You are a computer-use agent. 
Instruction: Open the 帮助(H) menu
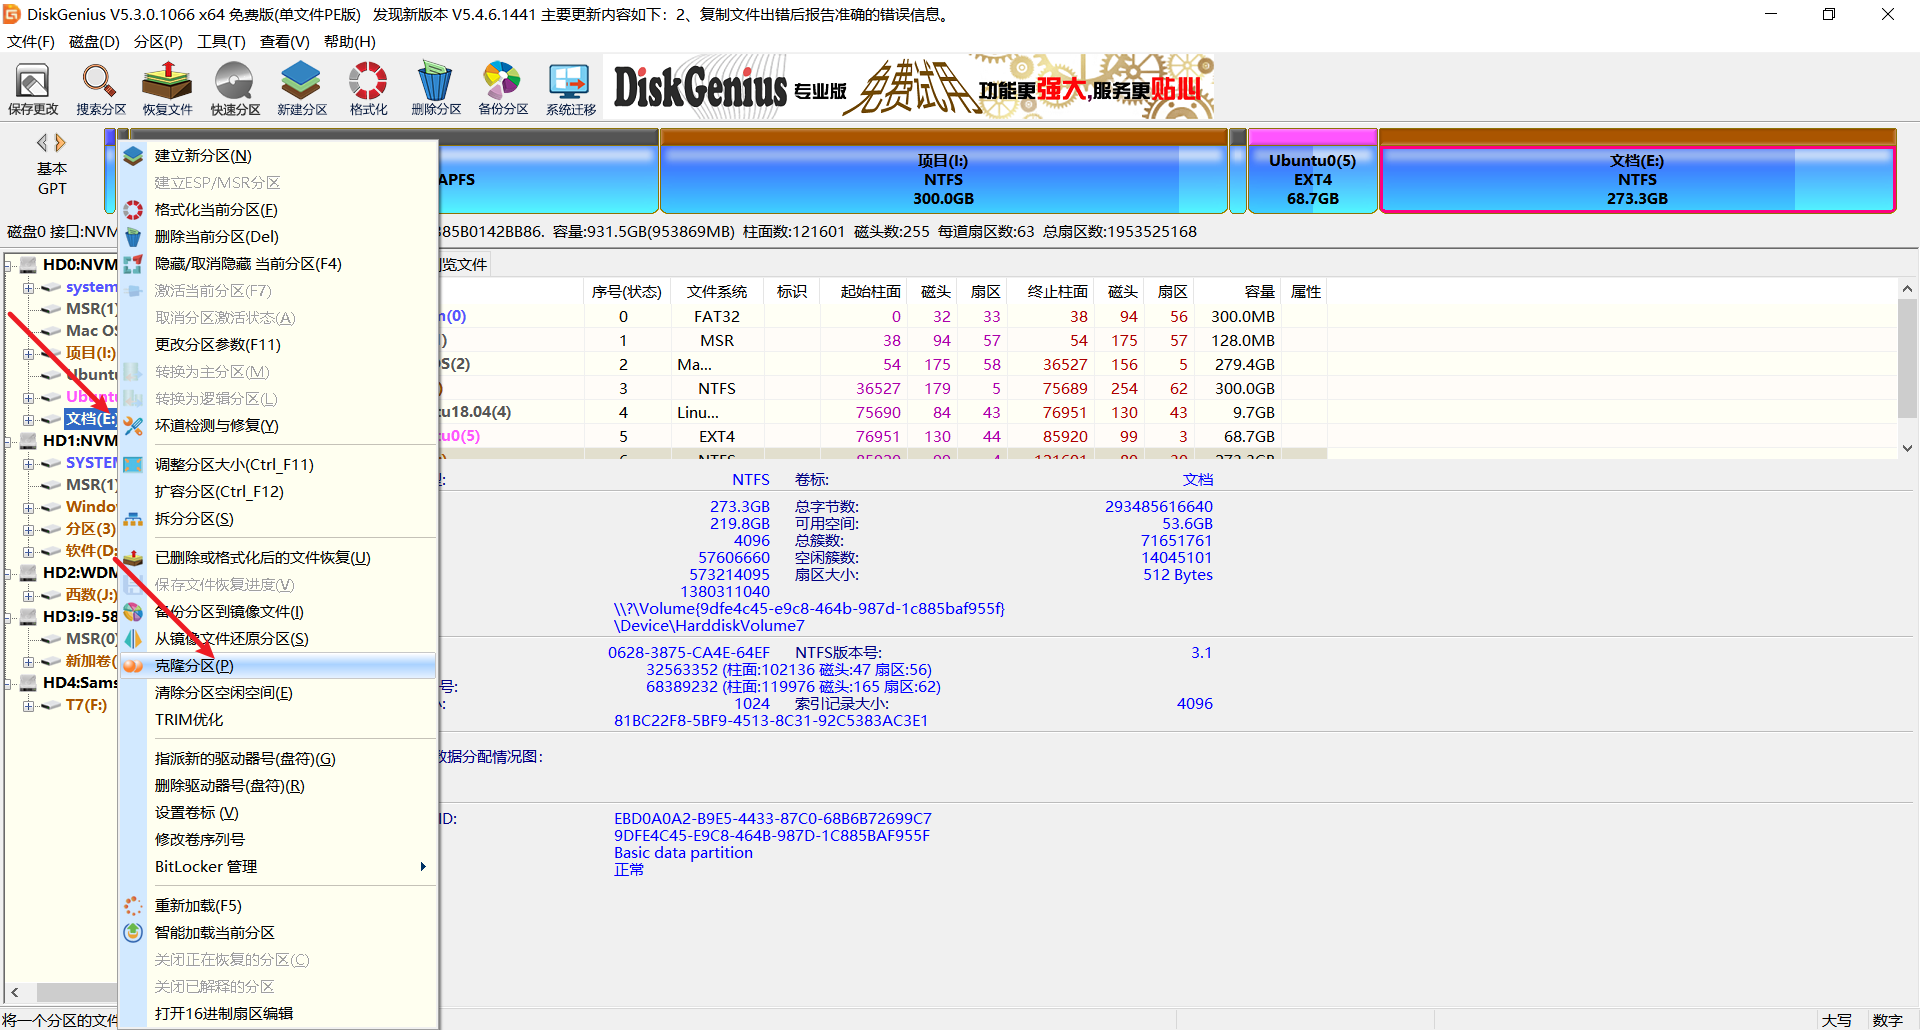tap(349, 42)
